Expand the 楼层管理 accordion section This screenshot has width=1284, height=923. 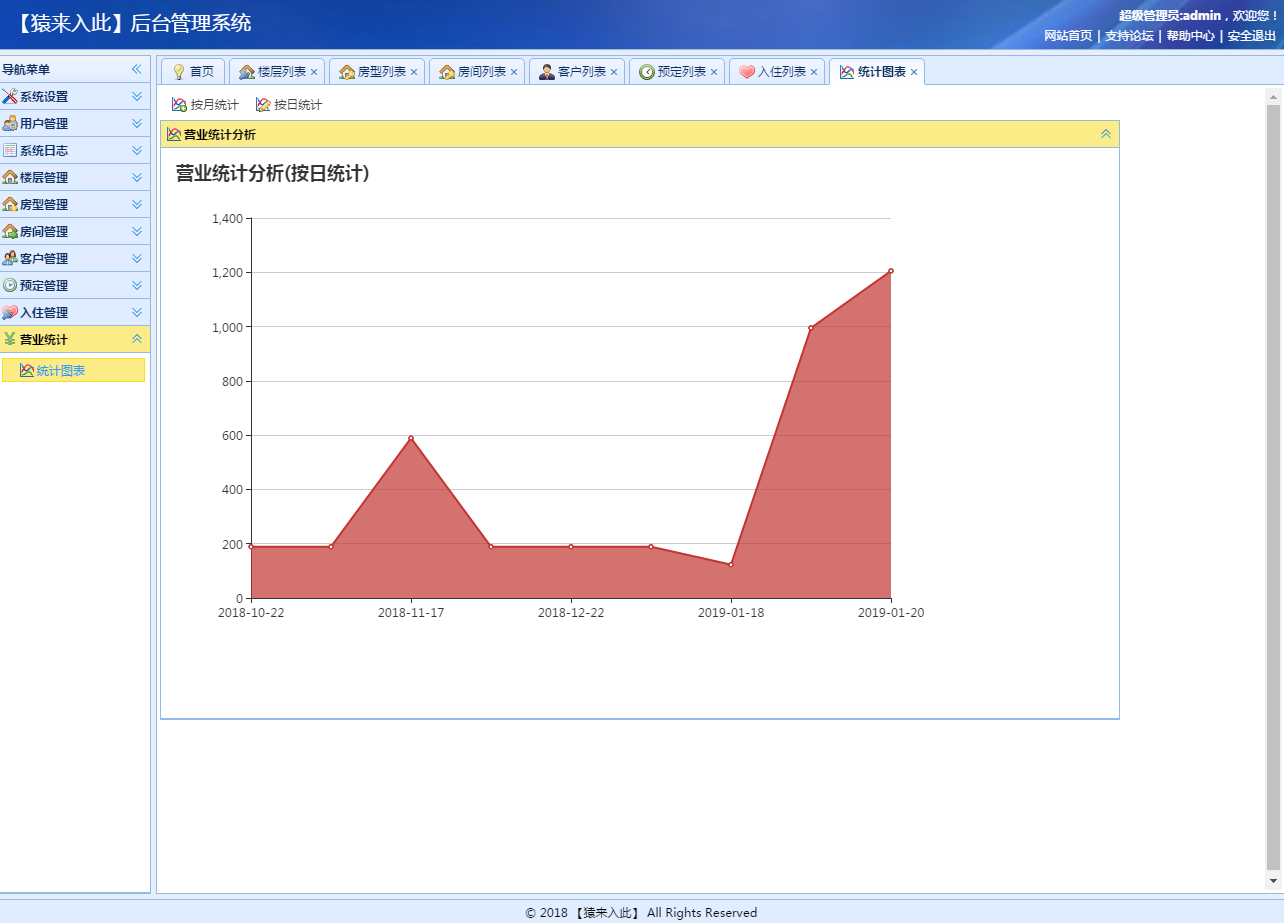click(137, 178)
